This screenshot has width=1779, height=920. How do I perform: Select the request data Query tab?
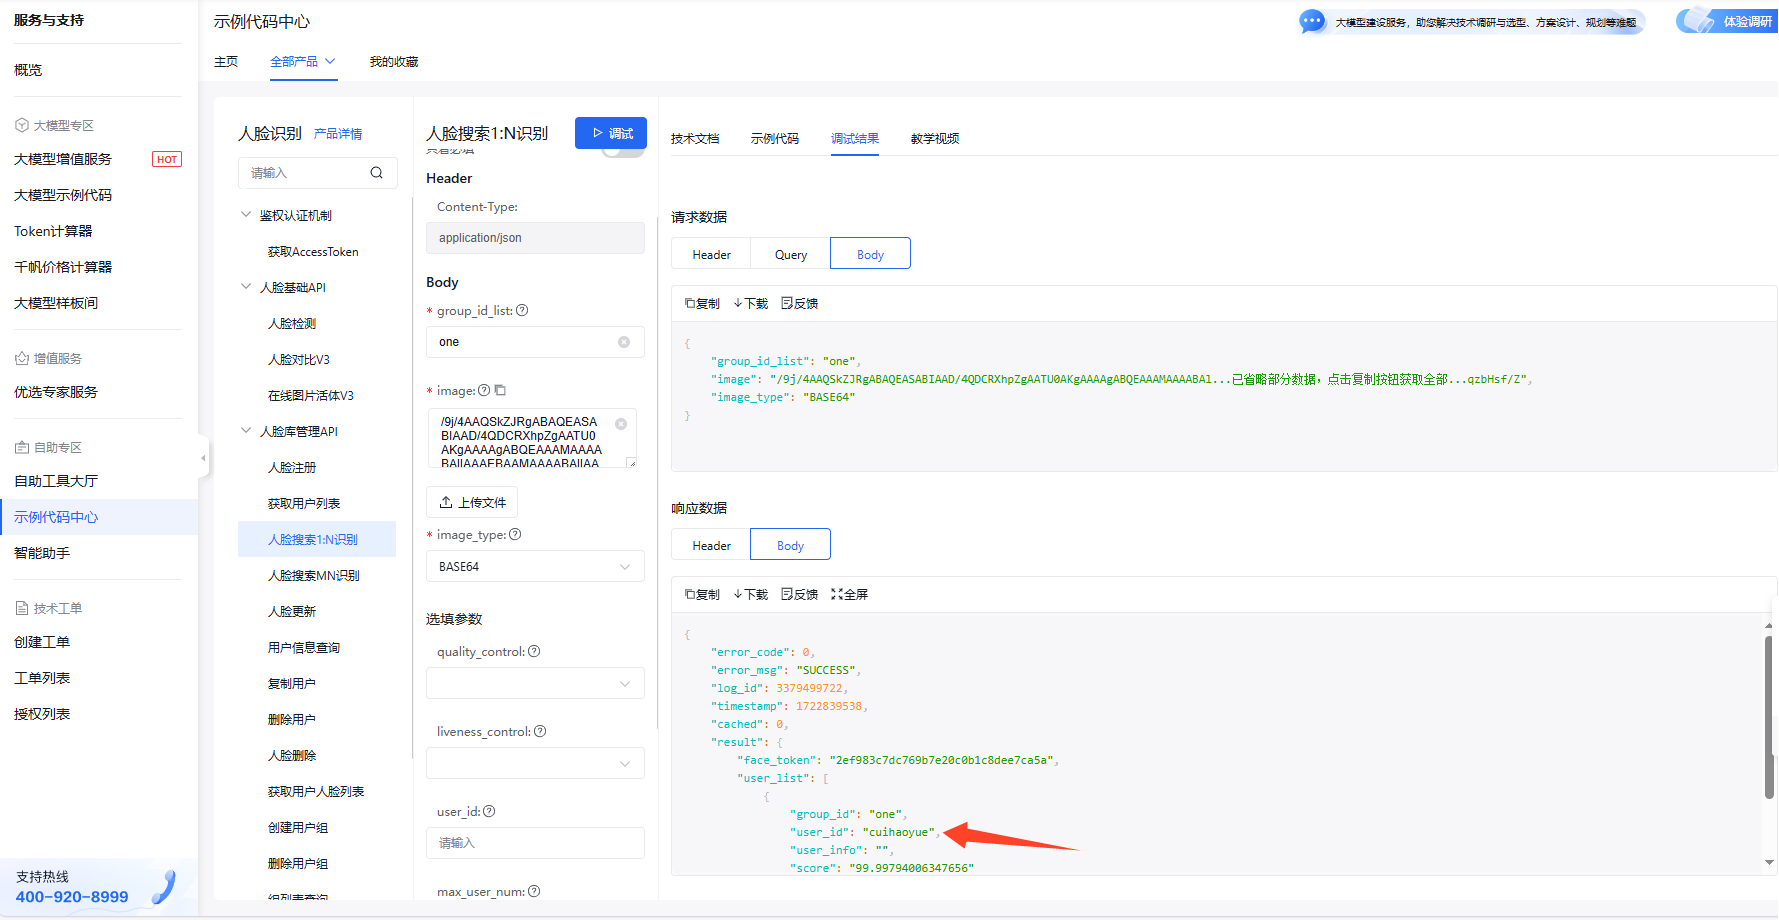click(x=791, y=254)
